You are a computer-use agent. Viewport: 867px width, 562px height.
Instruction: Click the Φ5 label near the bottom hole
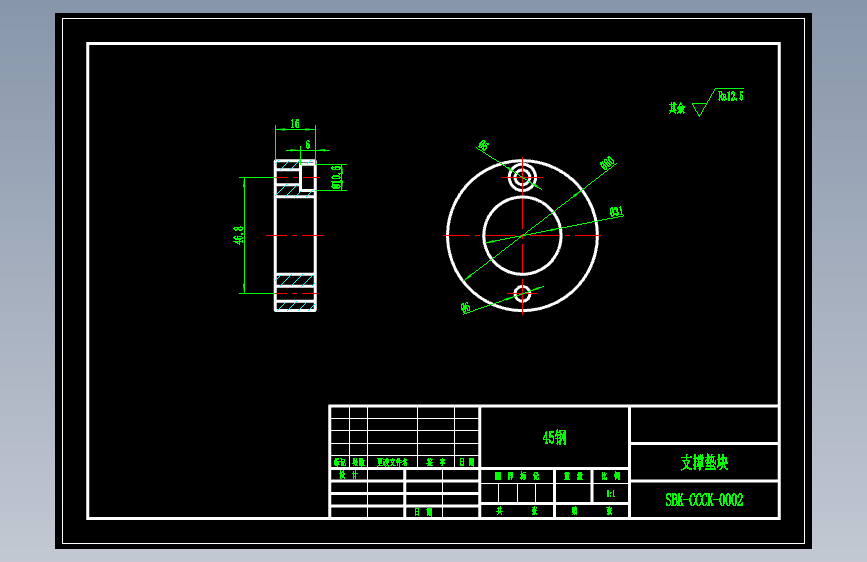point(466,308)
